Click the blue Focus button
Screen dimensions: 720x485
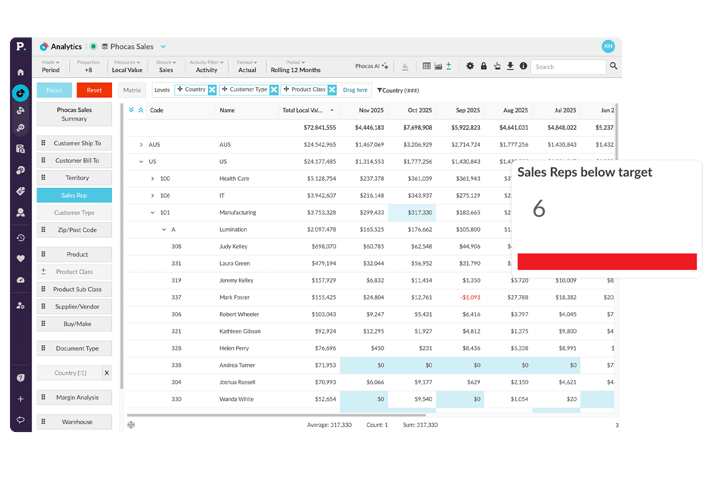click(54, 90)
